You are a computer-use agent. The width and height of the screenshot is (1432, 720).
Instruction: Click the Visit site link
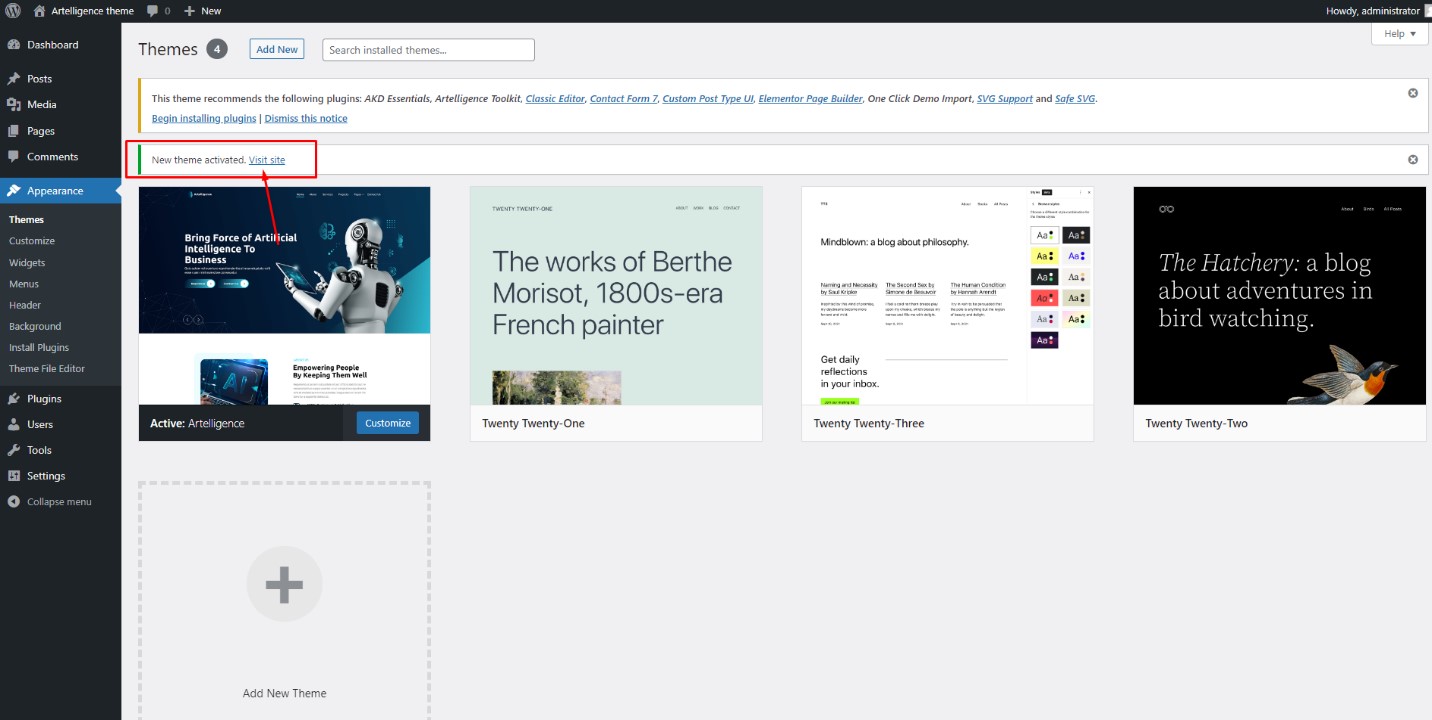267,160
